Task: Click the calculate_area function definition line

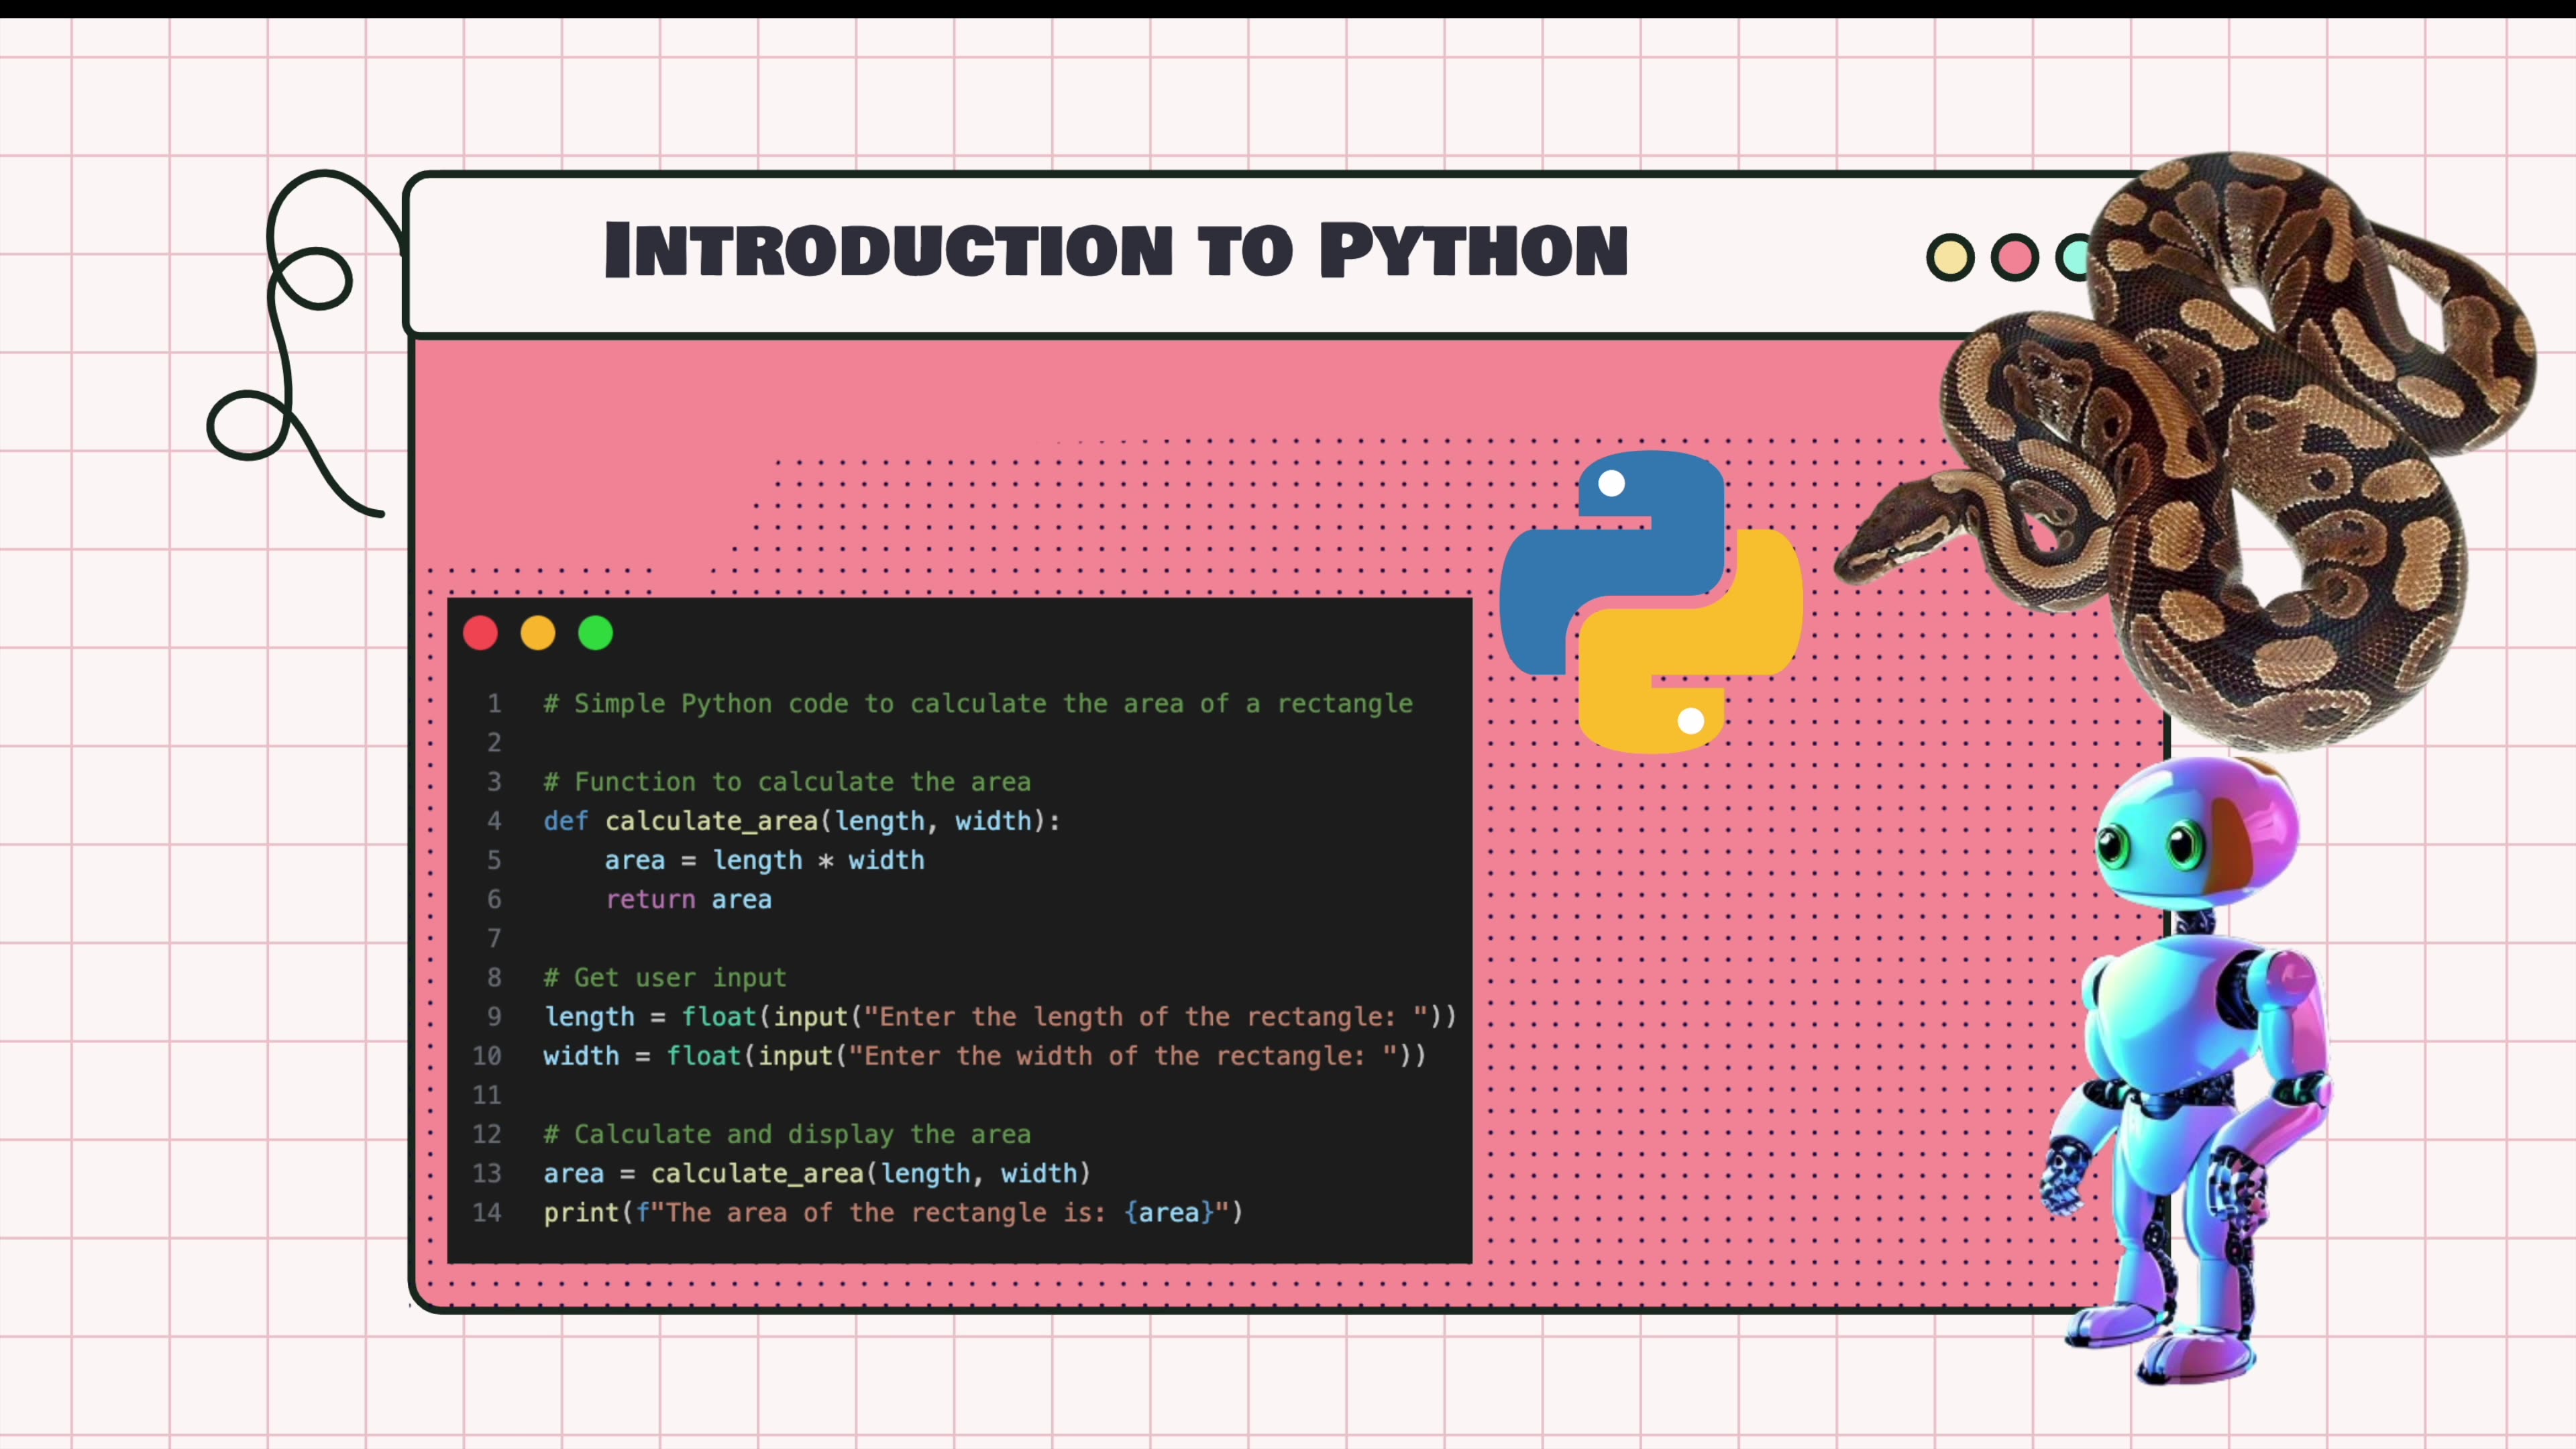Action: (x=800, y=821)
